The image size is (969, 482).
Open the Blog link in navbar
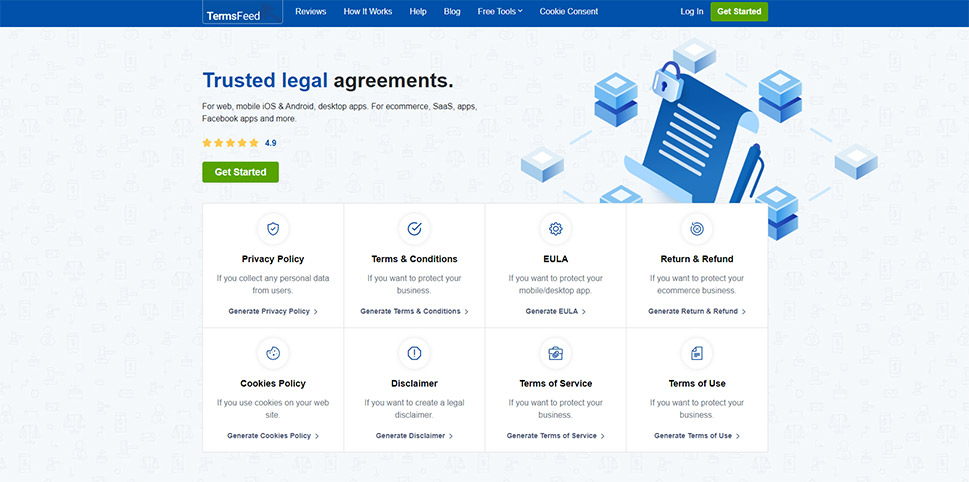click(452, 11)
